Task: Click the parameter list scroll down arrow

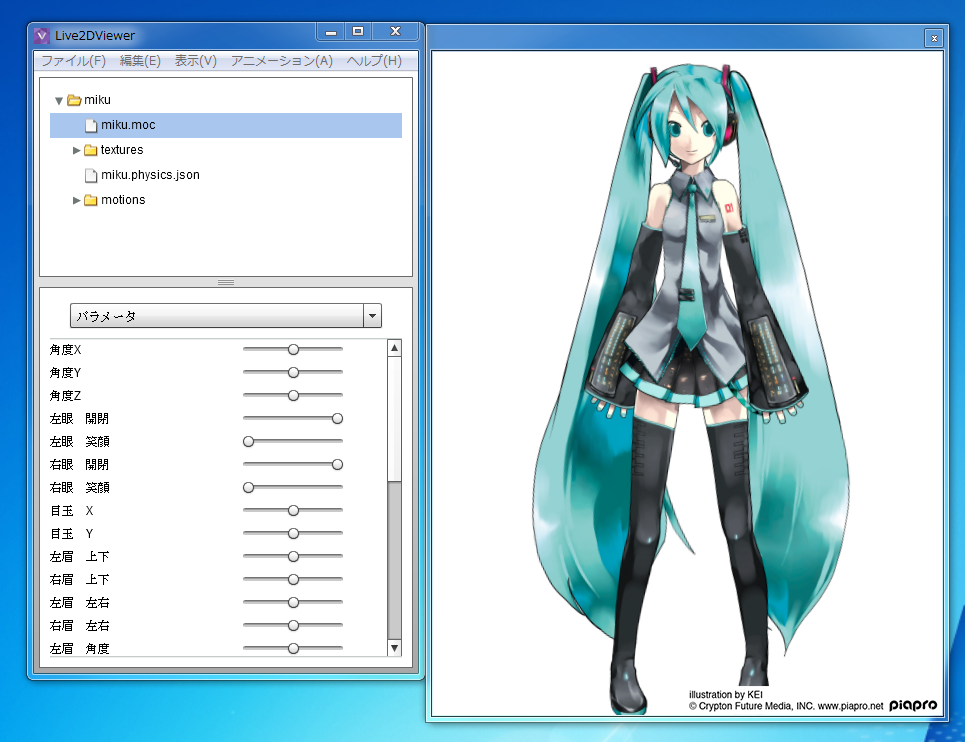Action: (394, 648)
